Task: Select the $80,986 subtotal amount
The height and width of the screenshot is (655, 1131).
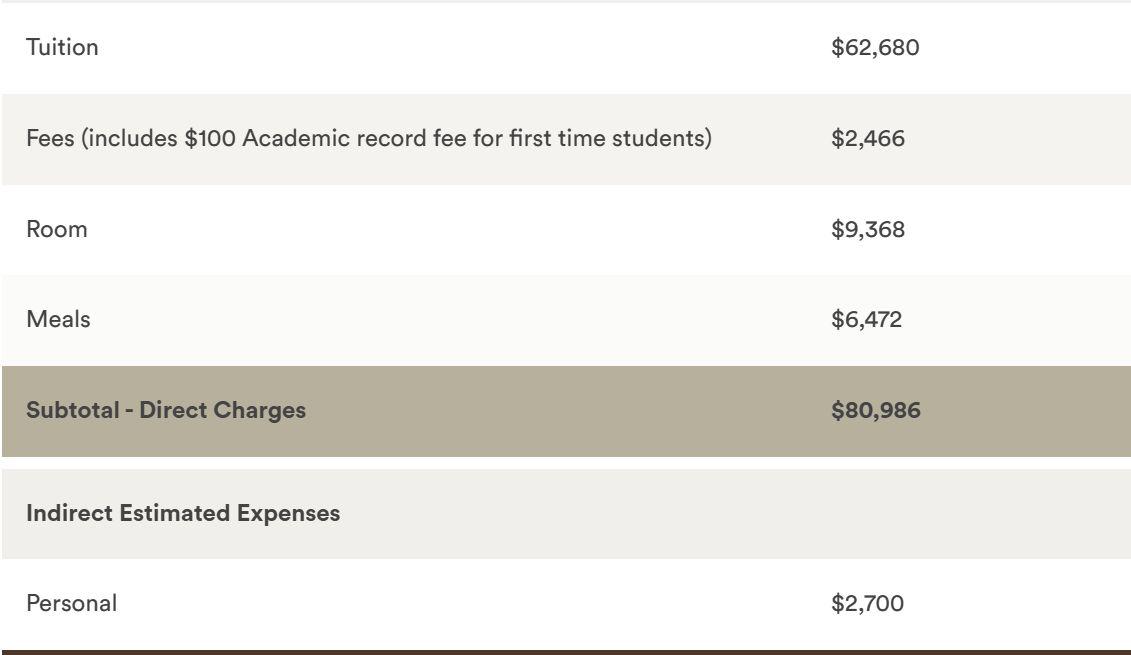Action: [876, 410]
